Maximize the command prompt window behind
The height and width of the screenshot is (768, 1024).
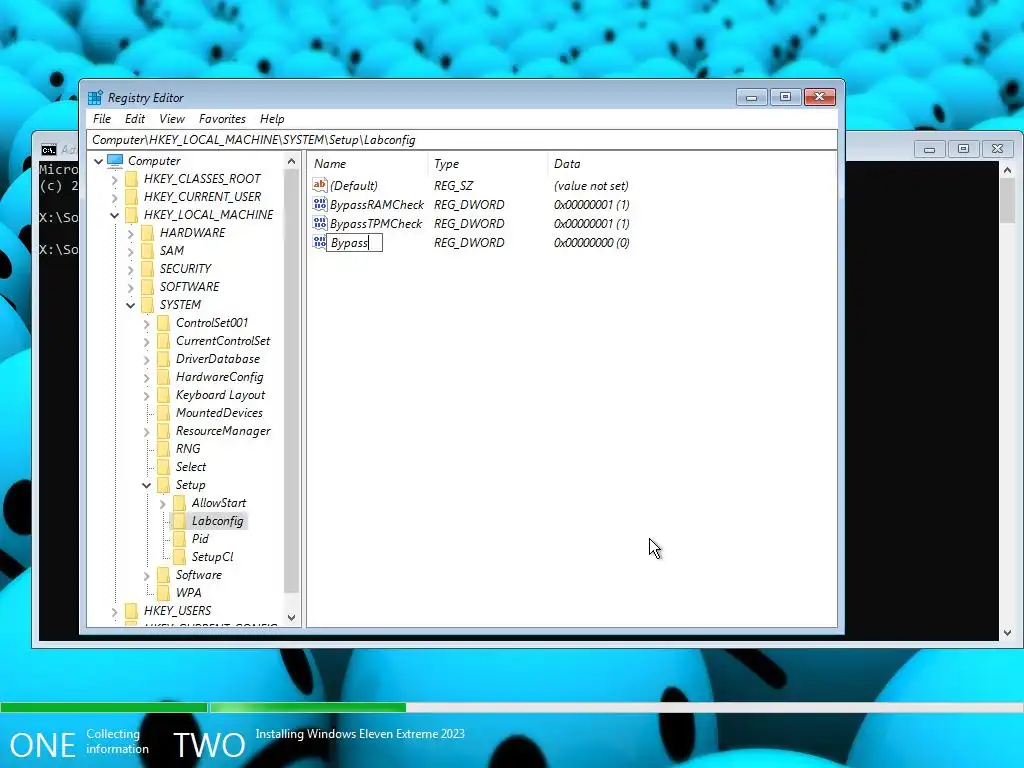pos(963,149)
